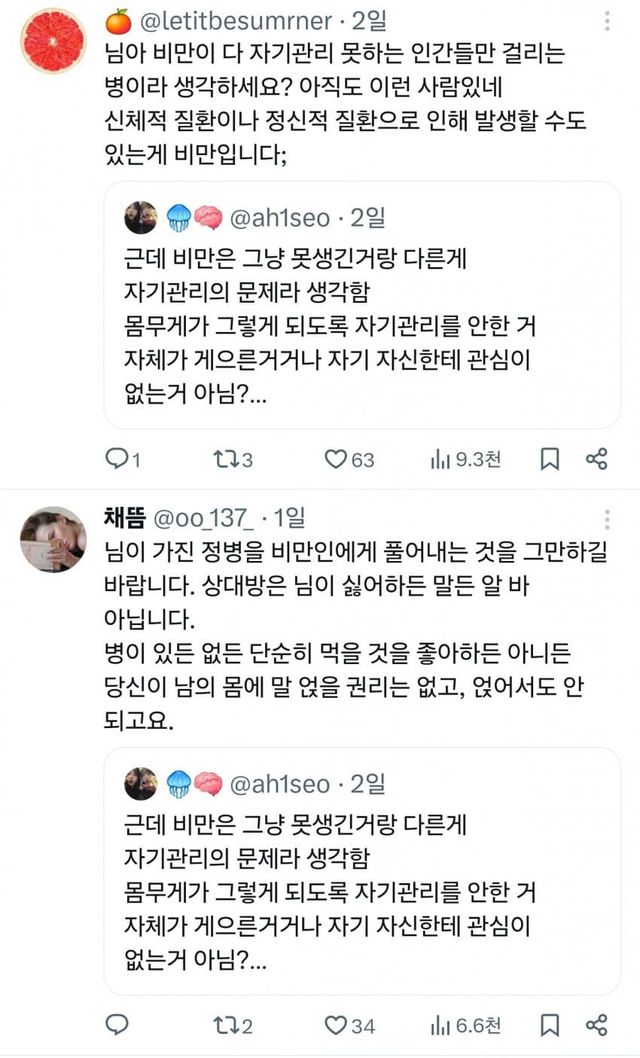Viewport: 640px width, 1058px height.
Task: Like the tweet with 34 likes
Action: click(x=338, y=1025)
